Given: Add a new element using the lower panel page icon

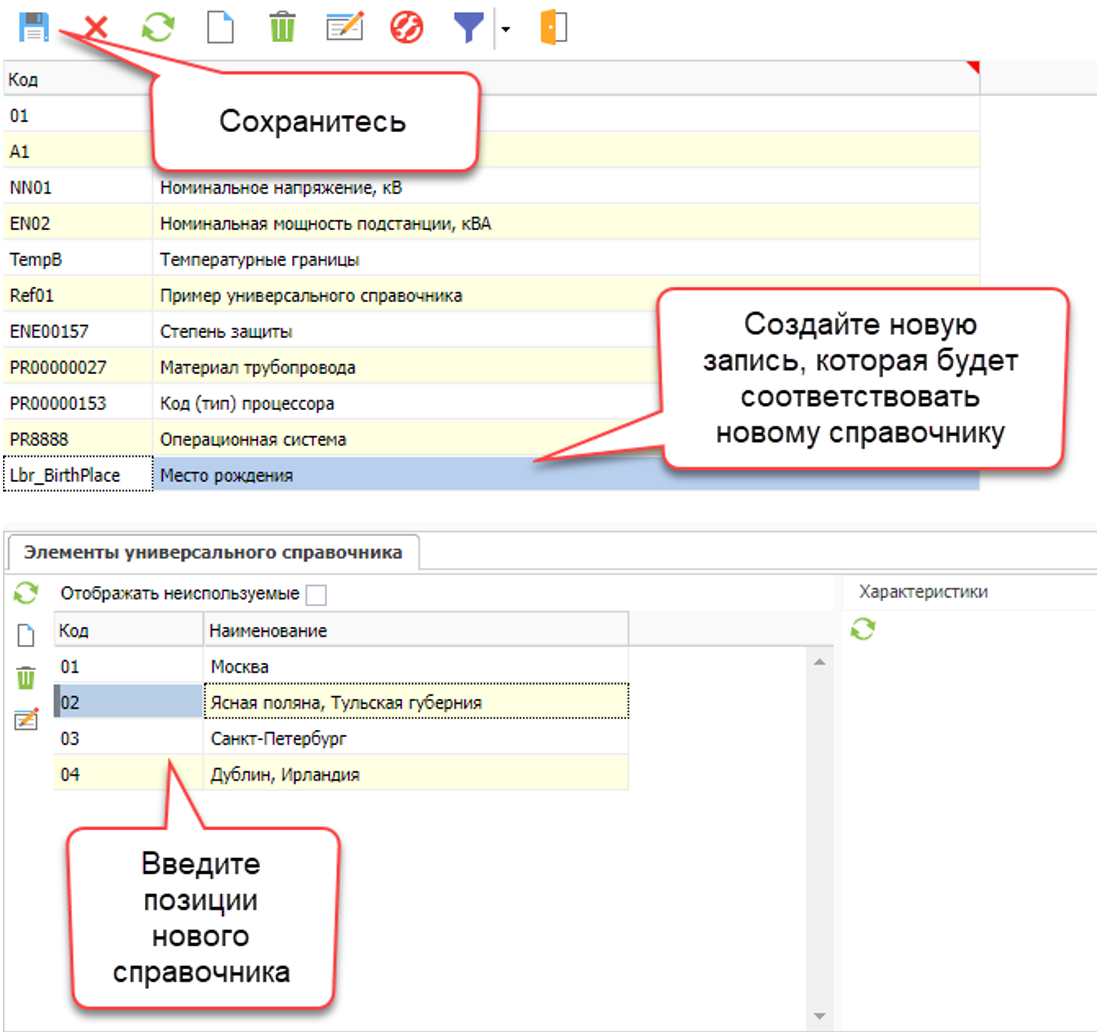Looking at the screenshot, I should point(26,636).
